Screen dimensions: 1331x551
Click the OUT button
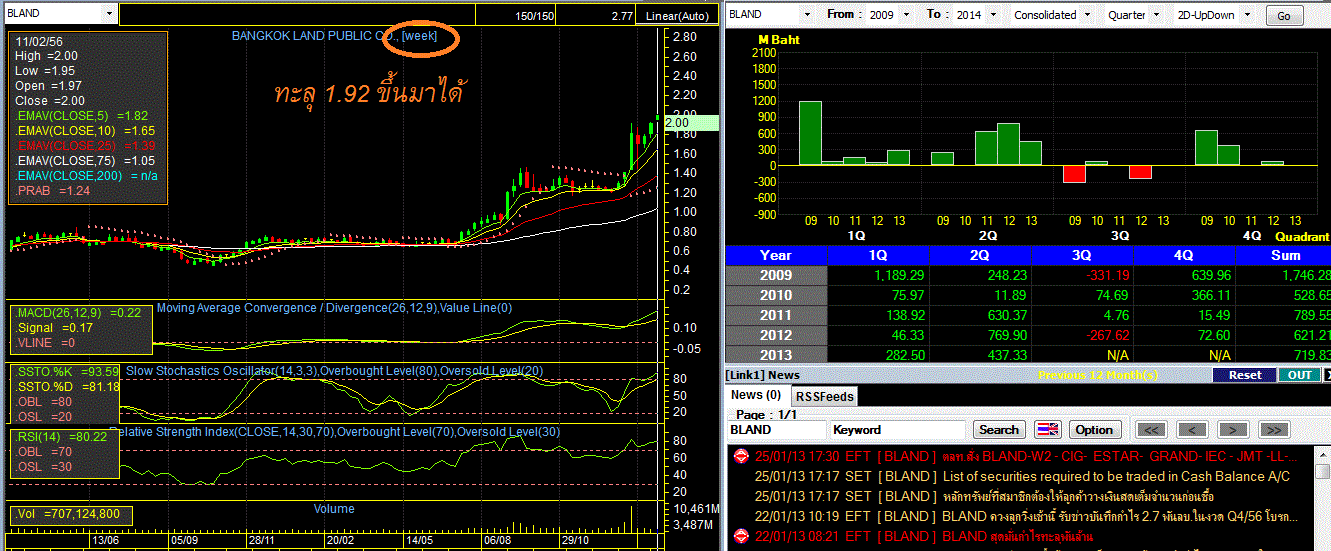(1299, 375)
